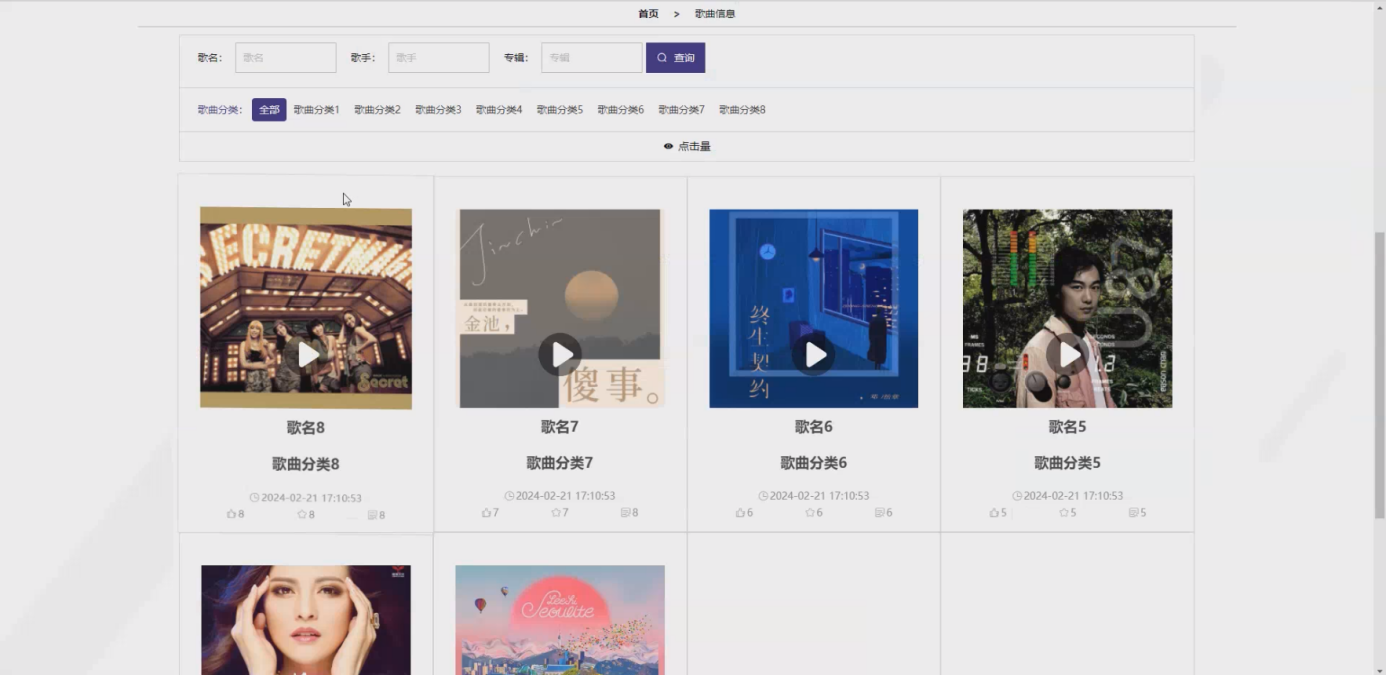Filter by 歌曲分类6 in the category bar
The height and width of the screenshot is (675, 1386).
point(620,110)
